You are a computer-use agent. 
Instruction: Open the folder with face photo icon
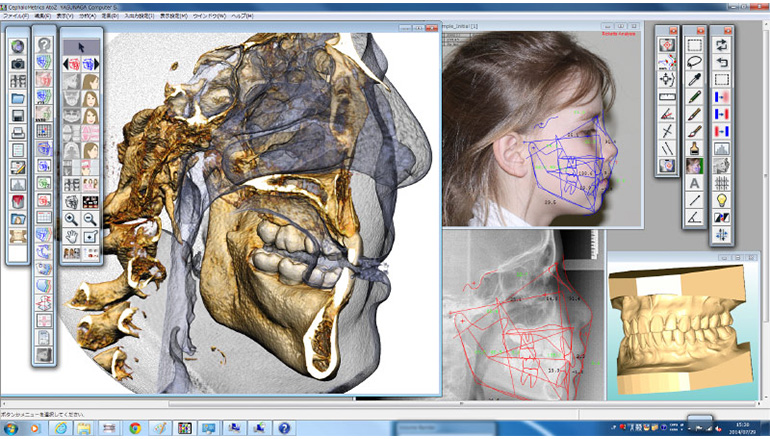(x=18, y=219)
